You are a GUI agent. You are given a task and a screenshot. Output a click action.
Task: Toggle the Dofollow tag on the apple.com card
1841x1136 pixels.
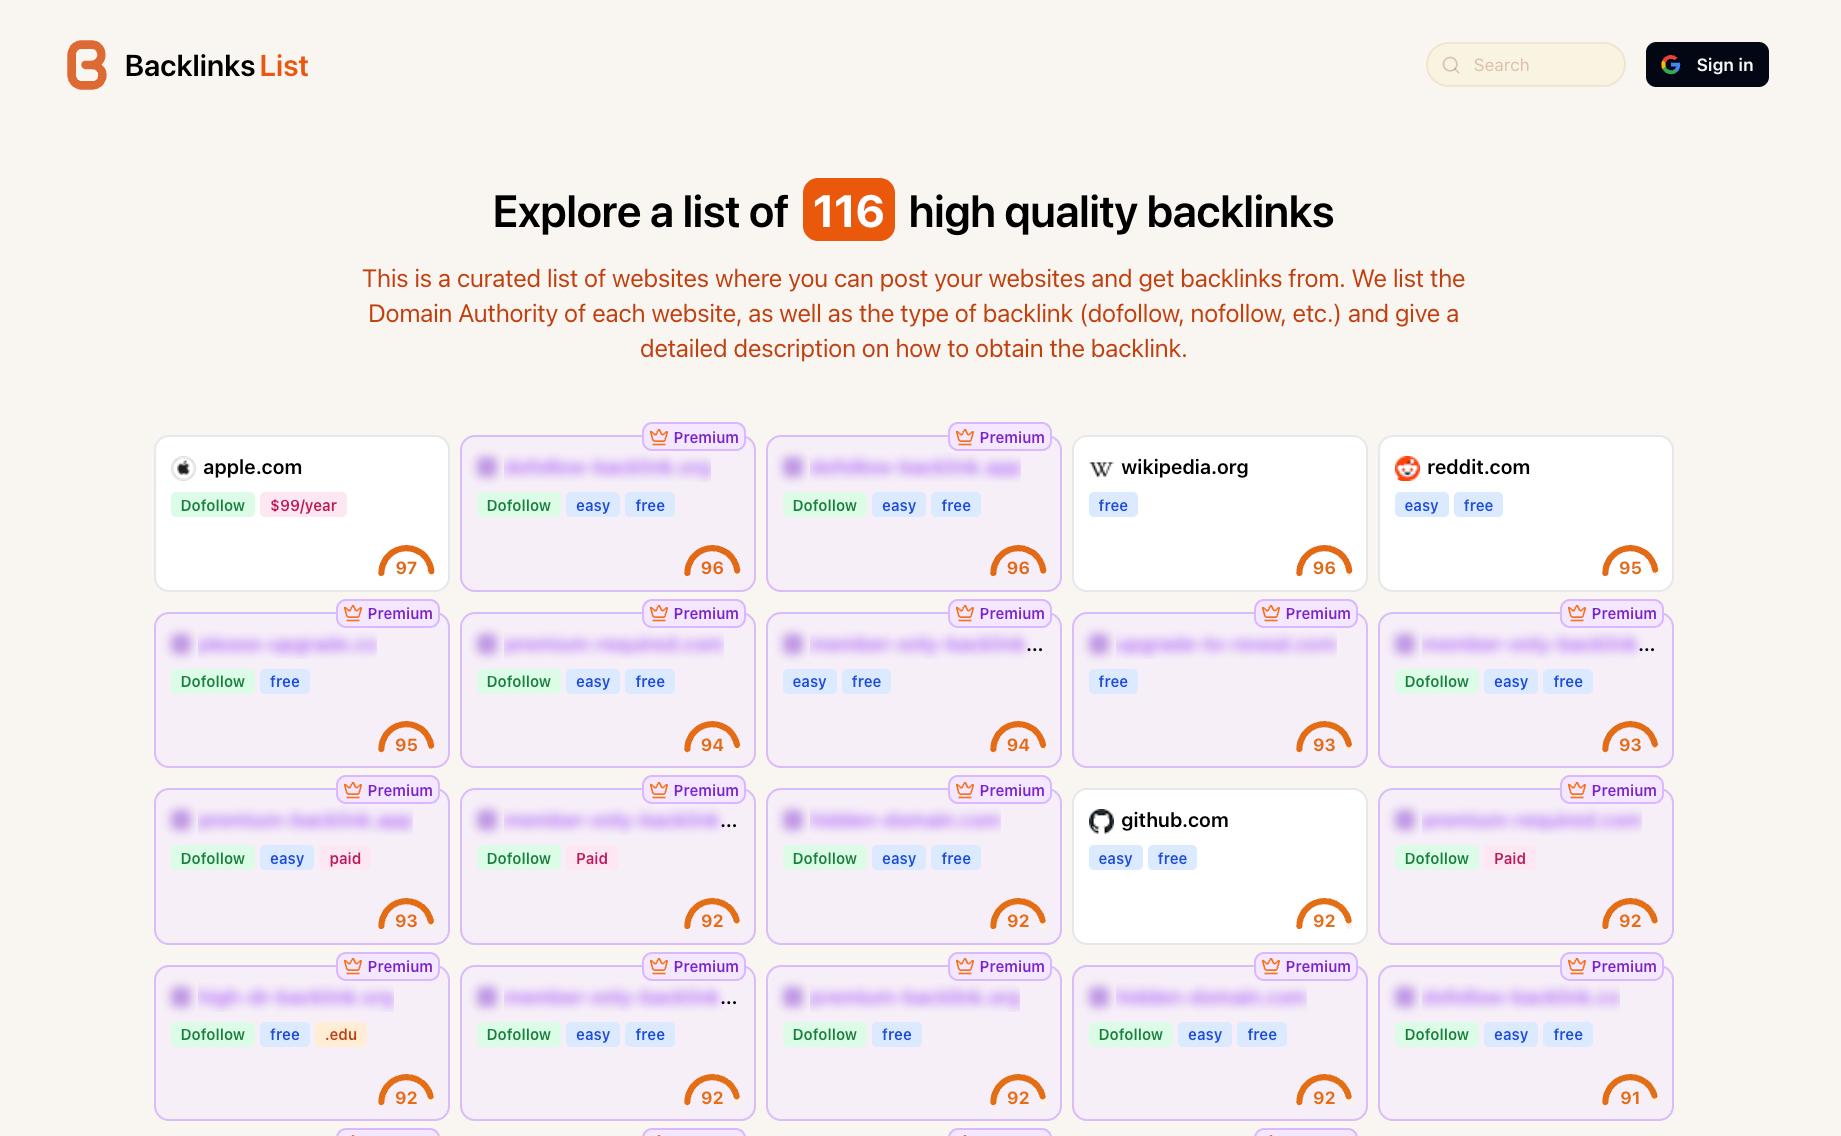point(212,505)
